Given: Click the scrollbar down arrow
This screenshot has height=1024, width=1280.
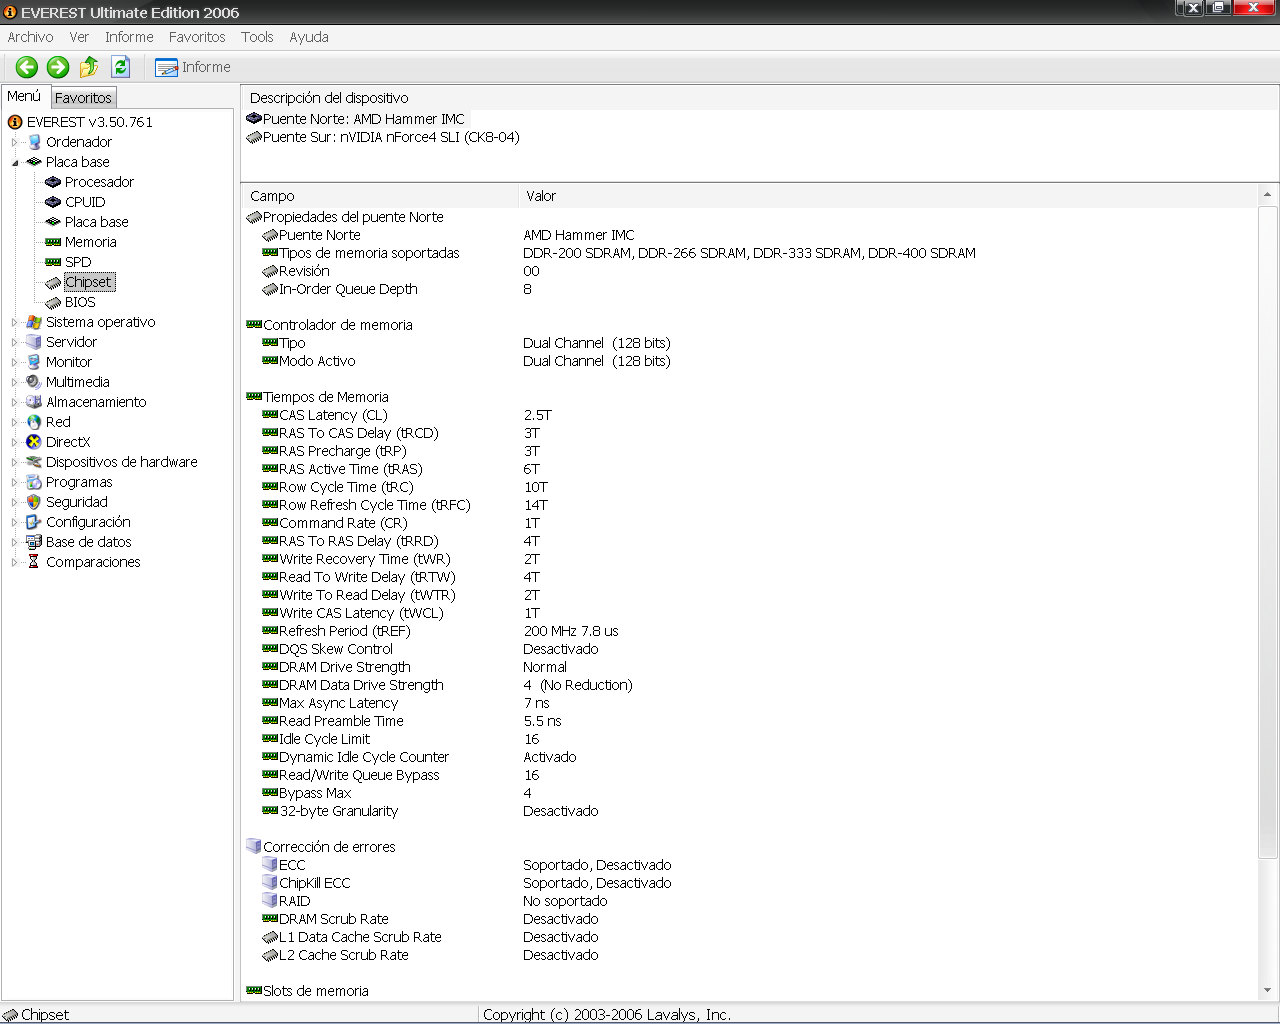Looking at the screenshot, I should pos(1268,991).
